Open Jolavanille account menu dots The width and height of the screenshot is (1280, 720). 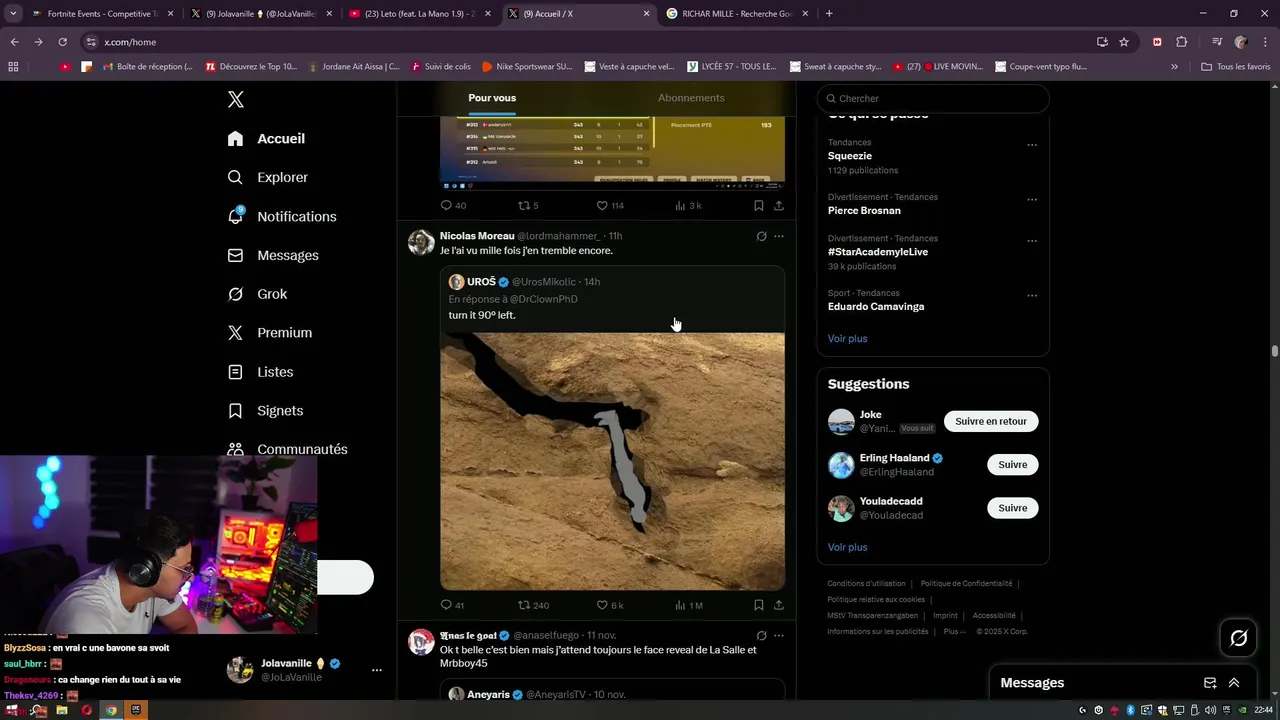tap(376, 670)
